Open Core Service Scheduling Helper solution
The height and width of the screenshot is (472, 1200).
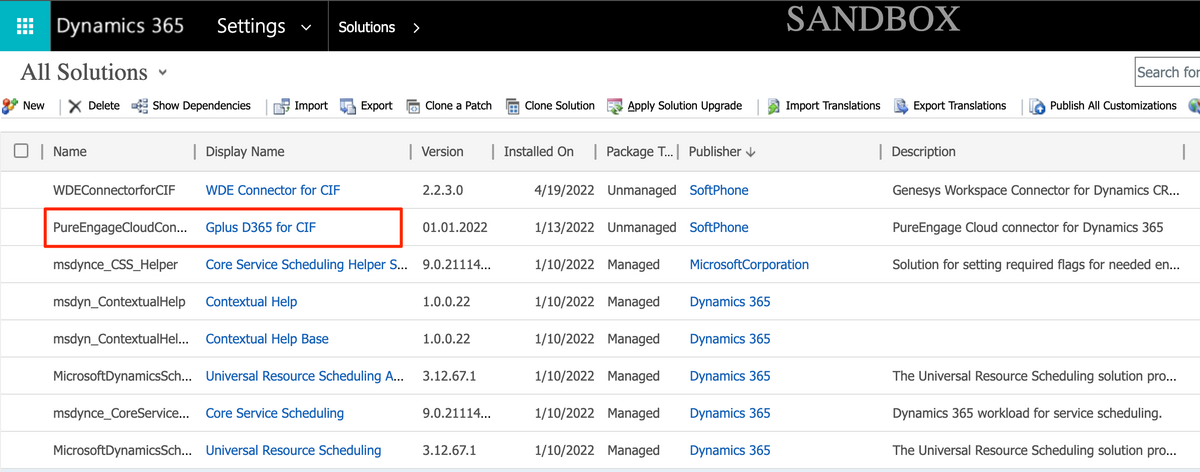pyautogui.click(x=307, y=265)
